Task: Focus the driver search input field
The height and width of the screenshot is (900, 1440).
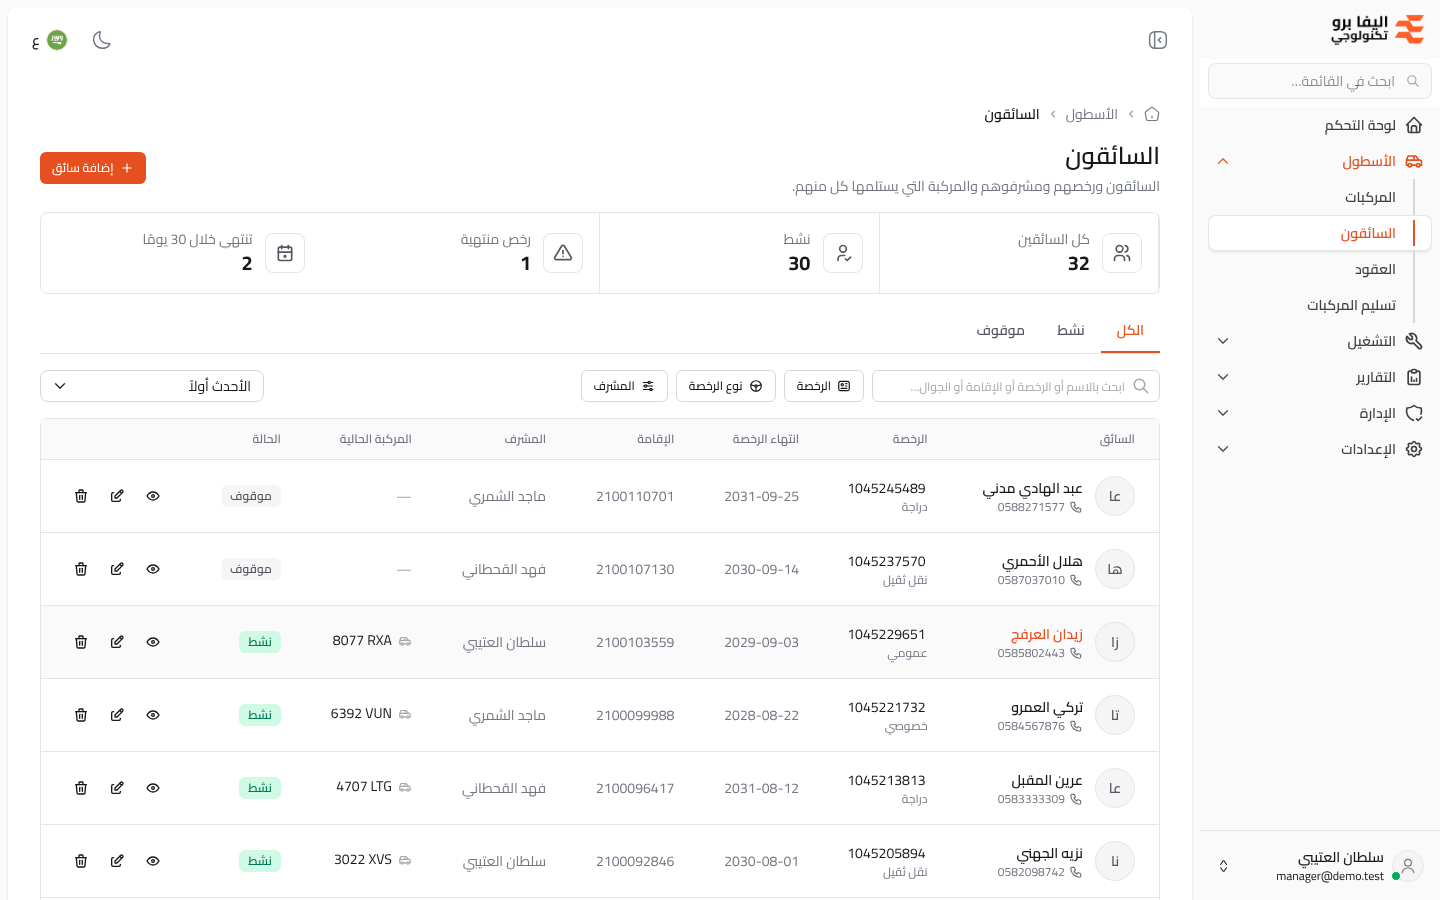Action: 1016,386
